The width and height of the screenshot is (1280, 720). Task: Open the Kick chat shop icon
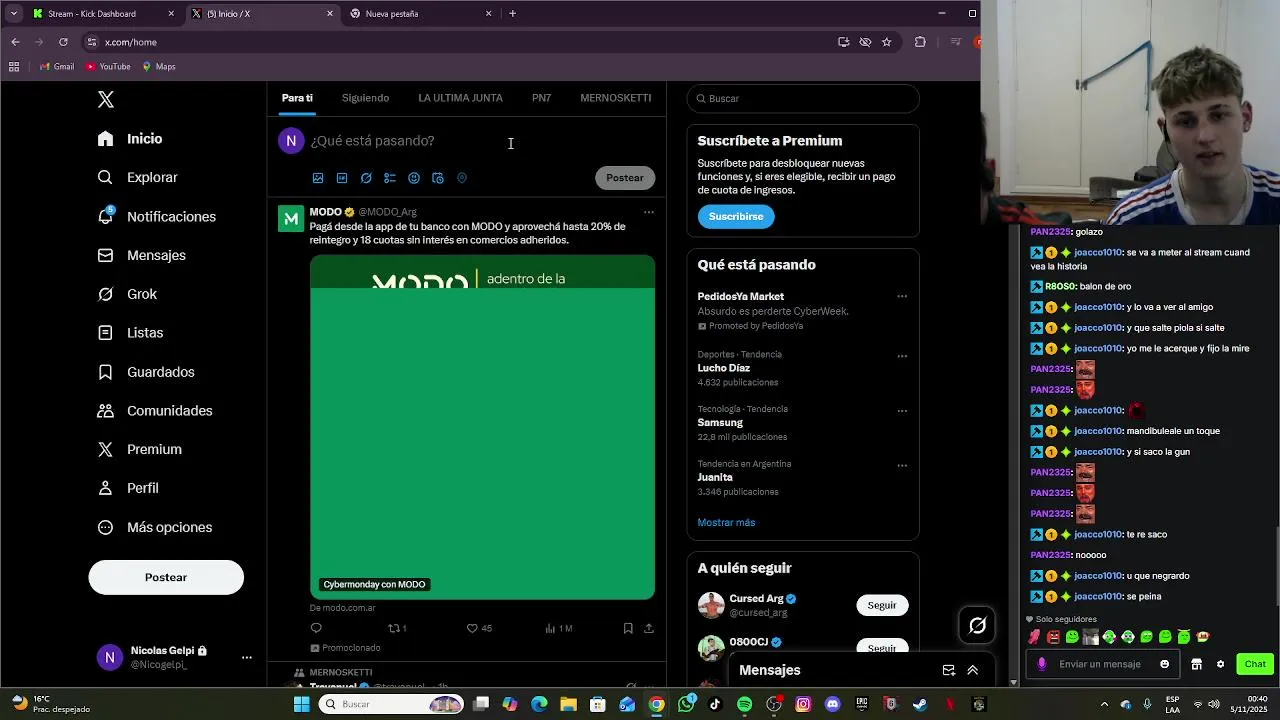coord(1196,664)
